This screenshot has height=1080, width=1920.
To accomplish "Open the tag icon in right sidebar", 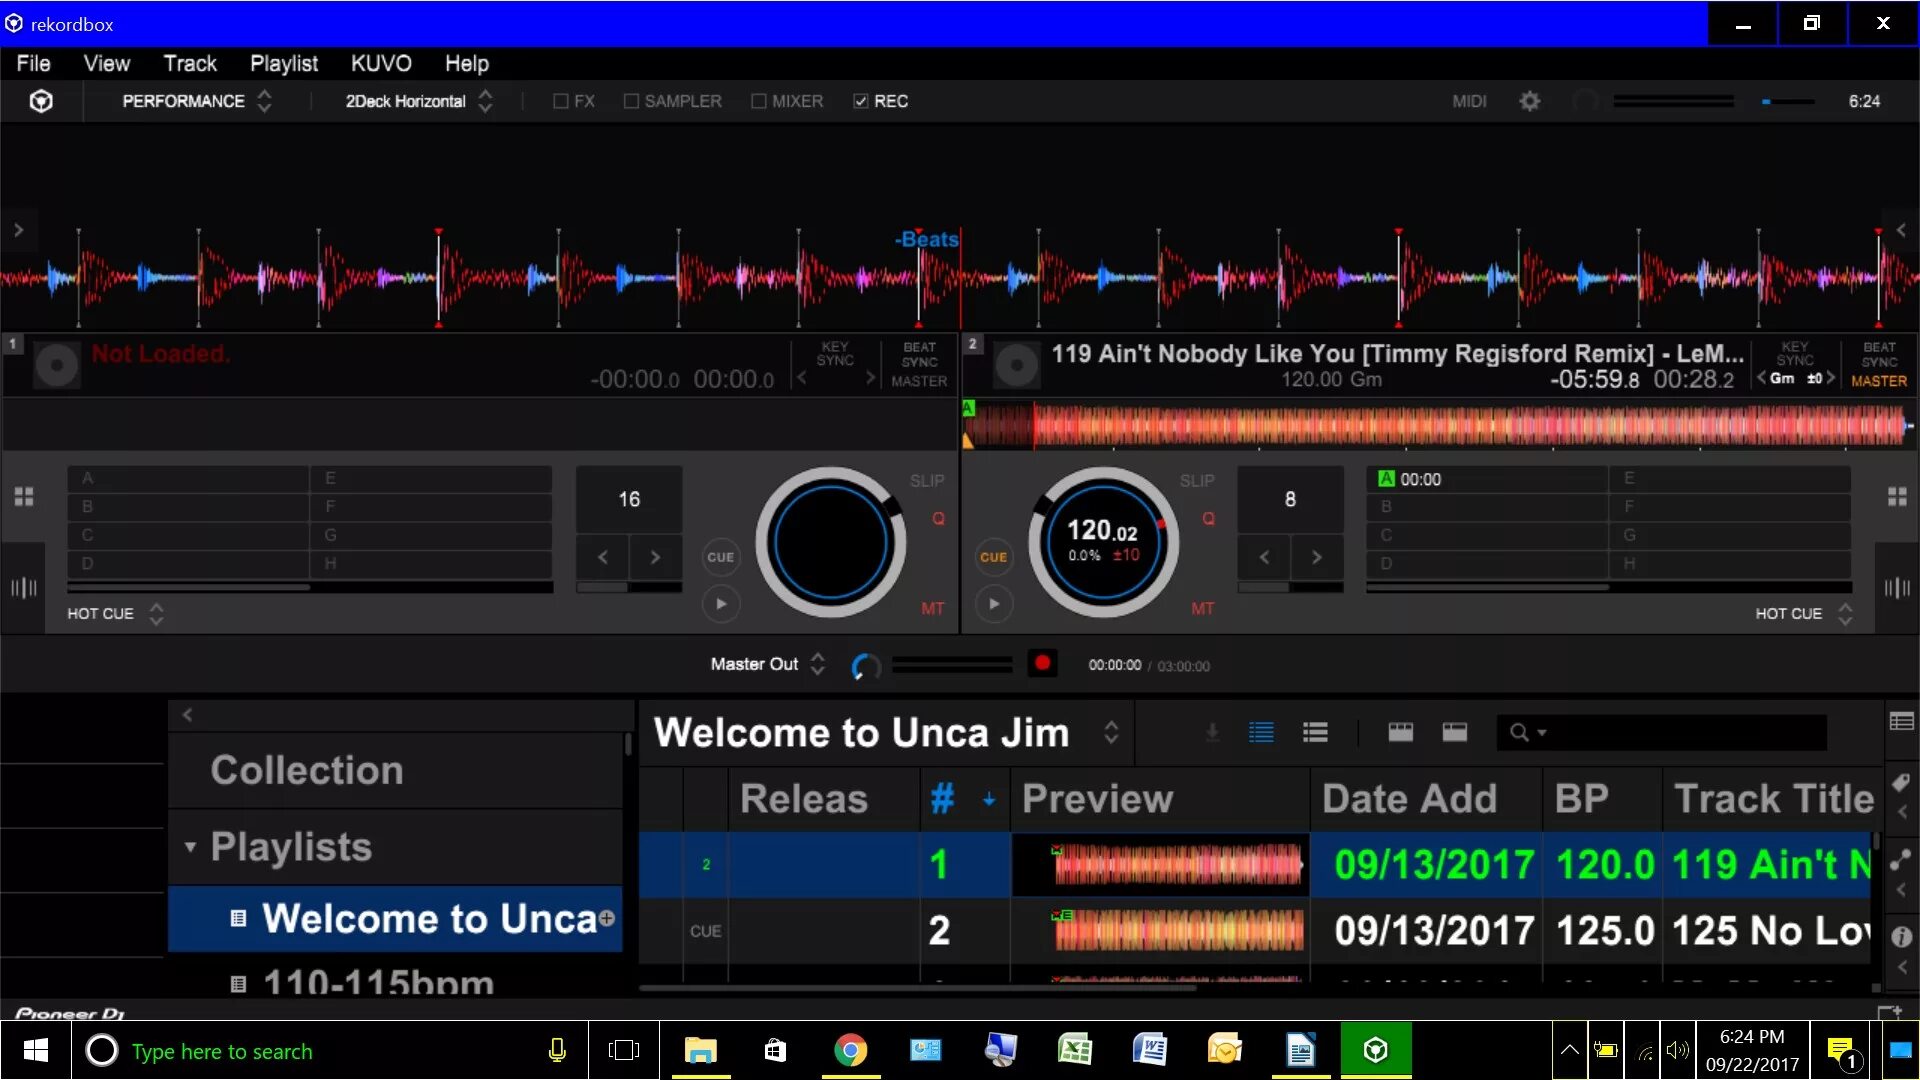I will coord(1901,782).
